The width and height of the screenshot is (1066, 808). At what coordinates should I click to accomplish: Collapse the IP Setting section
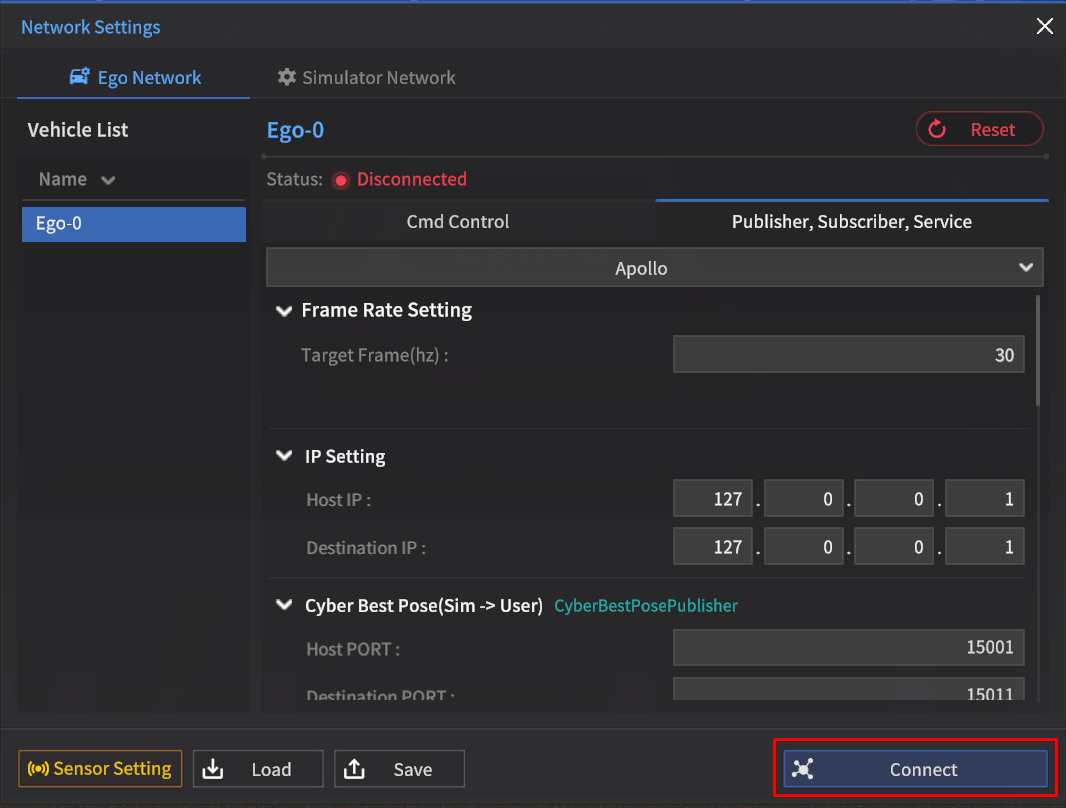283,457
